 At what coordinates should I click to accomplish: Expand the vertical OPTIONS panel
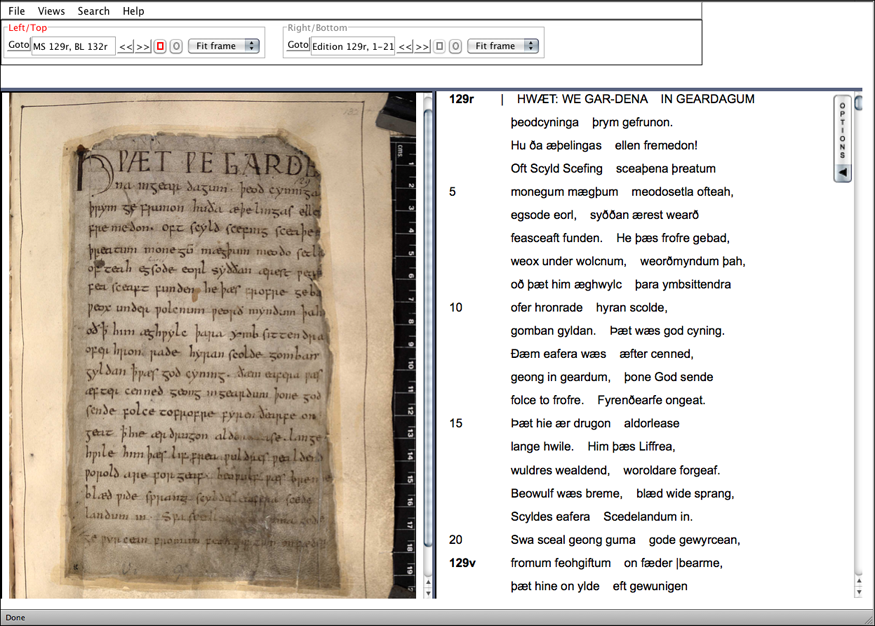click(x=843, y=139)
